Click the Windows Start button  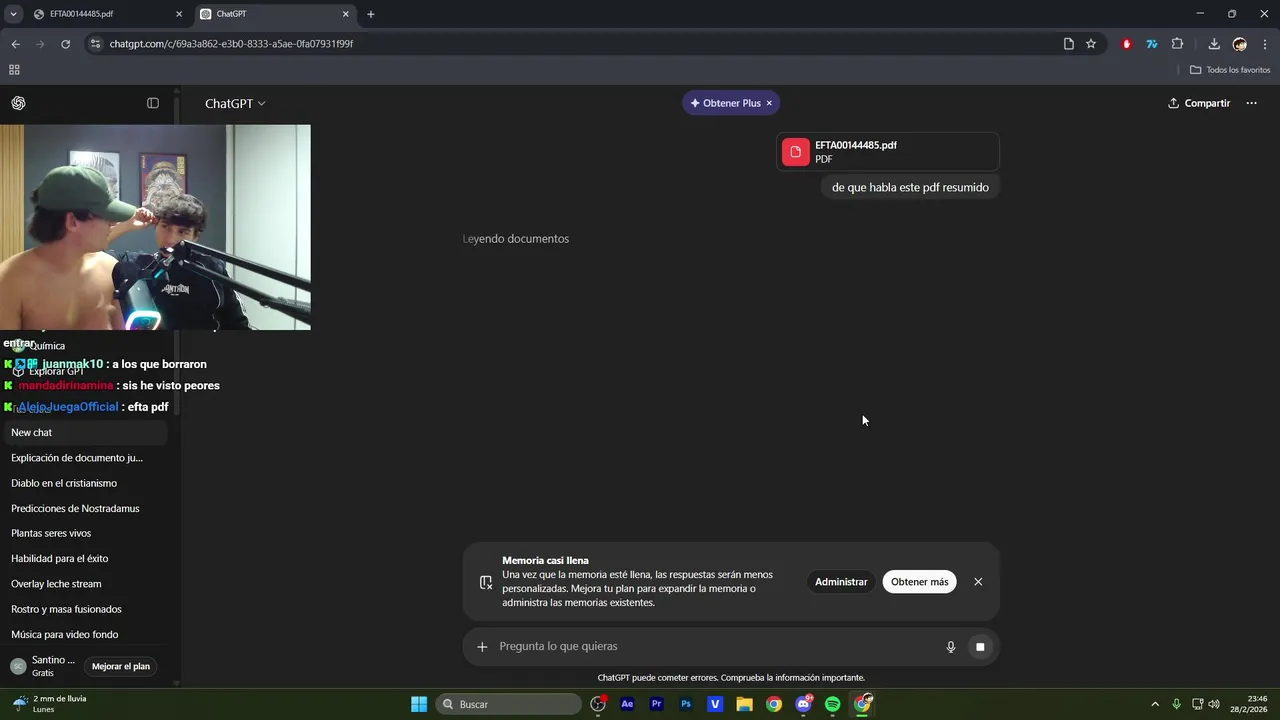pos(419,704)
